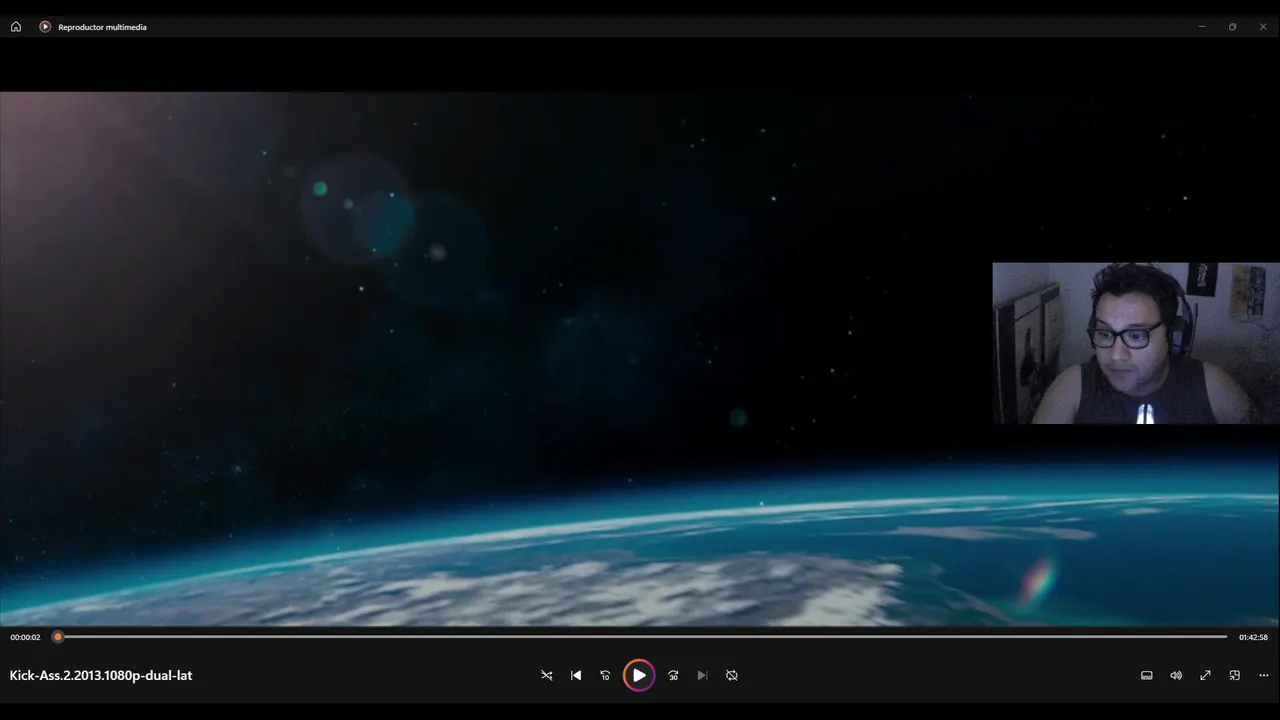The width and height of the screenshot is (1280, 720).
Task: Switch to full screen view
Action: click(x=1205, y=675)
